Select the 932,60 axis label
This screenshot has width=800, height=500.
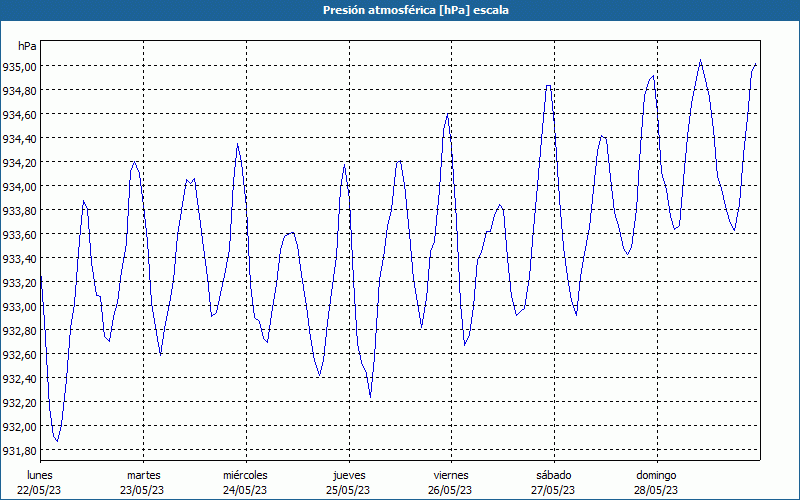coord(19,354)
